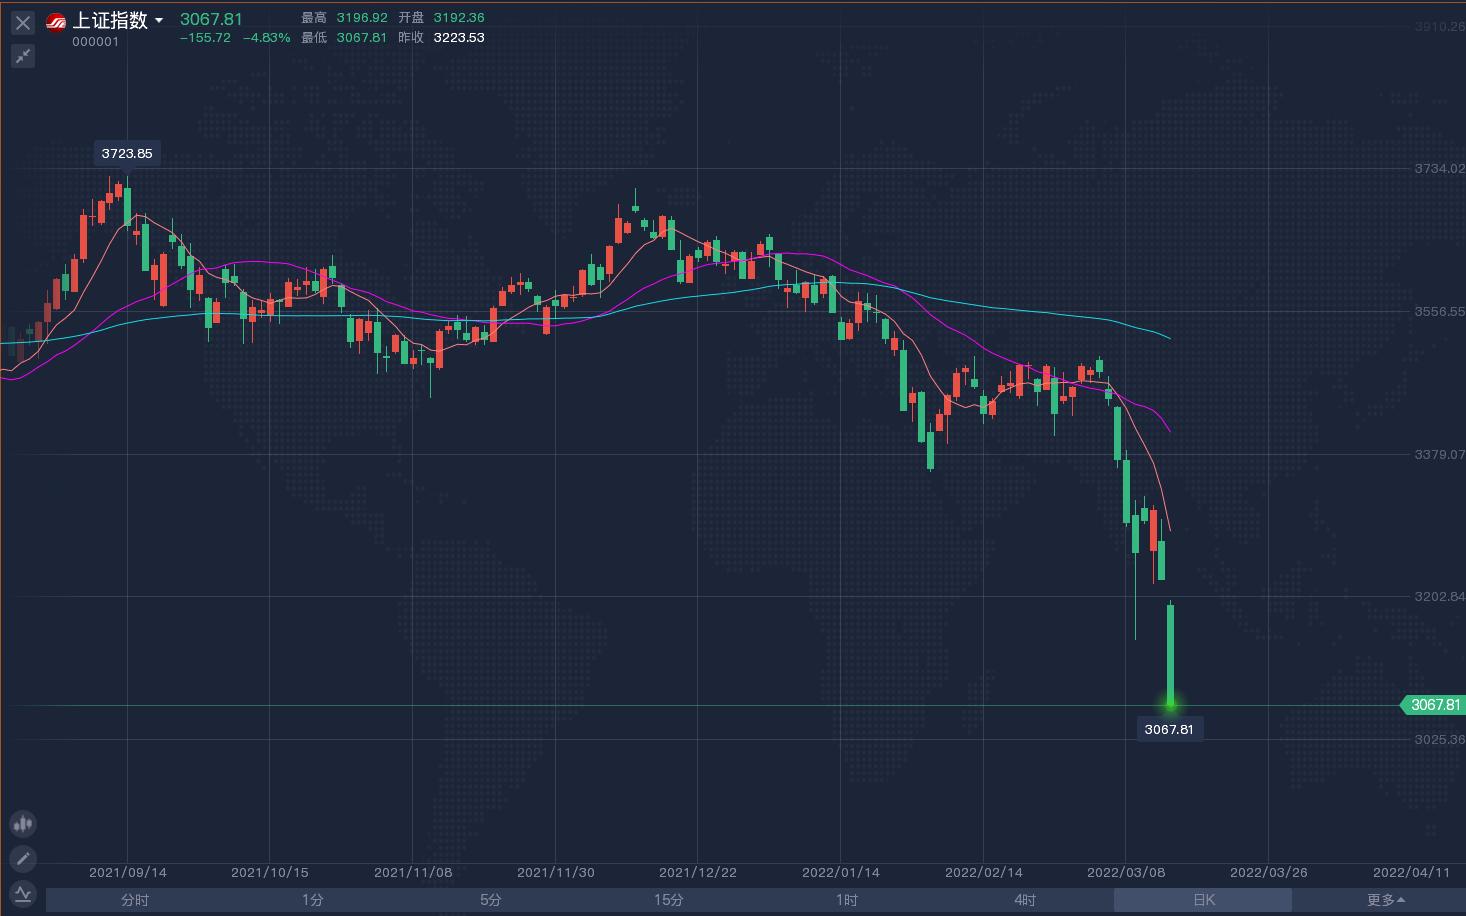Viewport: 1466px width, 916px height.
Task: Click the 3067.81 low price label under the last candle
Action: pos(1169,729)
